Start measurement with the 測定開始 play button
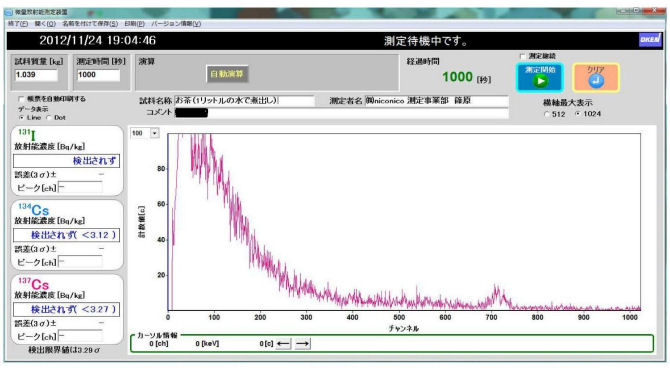The image size is (670, 368). tap(540, 77)
